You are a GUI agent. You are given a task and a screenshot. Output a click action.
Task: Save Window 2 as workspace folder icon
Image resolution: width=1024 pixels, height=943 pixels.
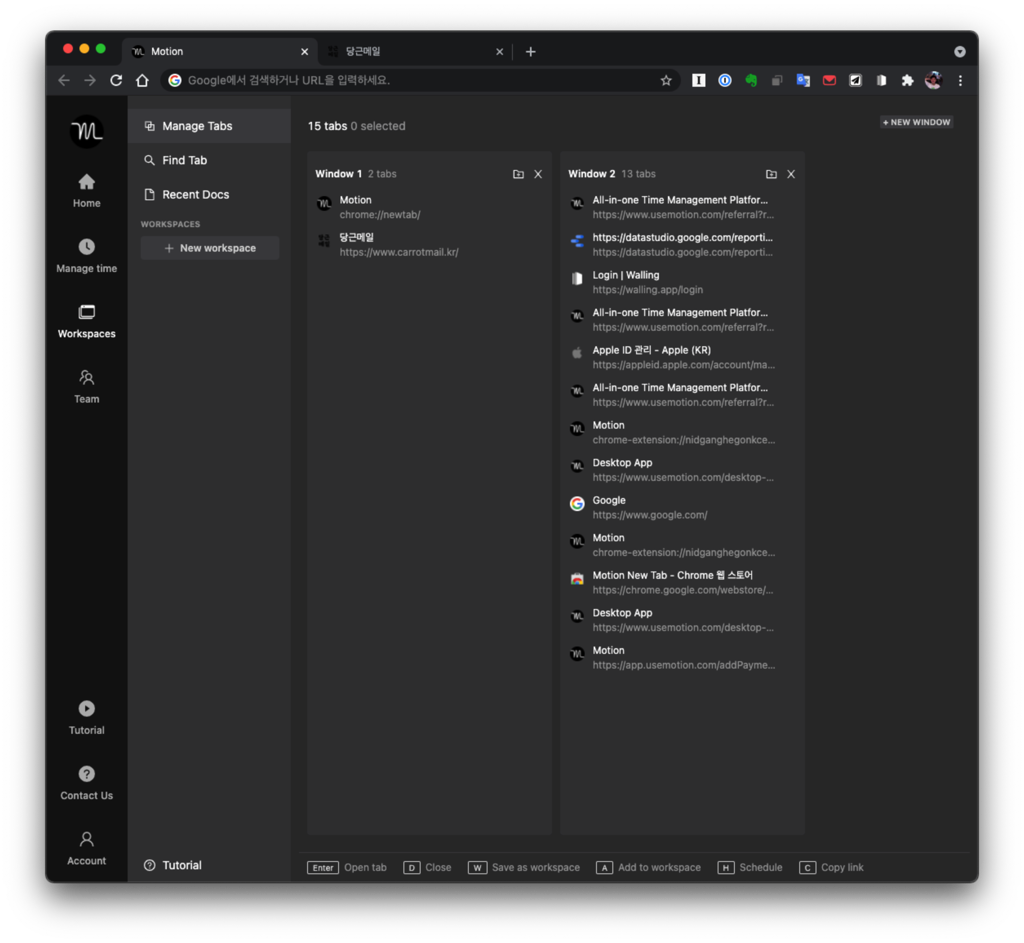[x=771, y=174]
